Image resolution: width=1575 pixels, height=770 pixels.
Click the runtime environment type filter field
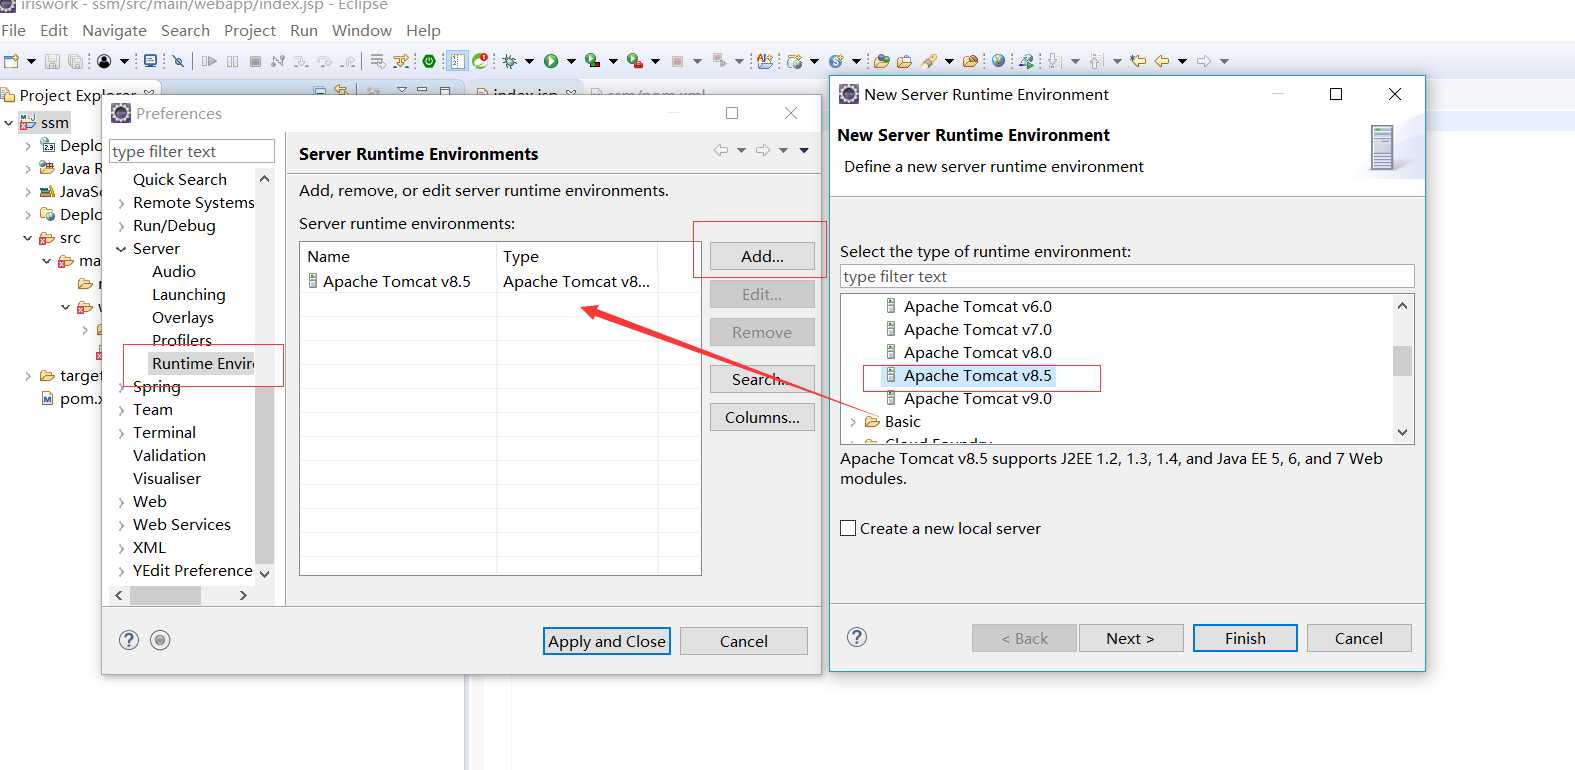1127,276
